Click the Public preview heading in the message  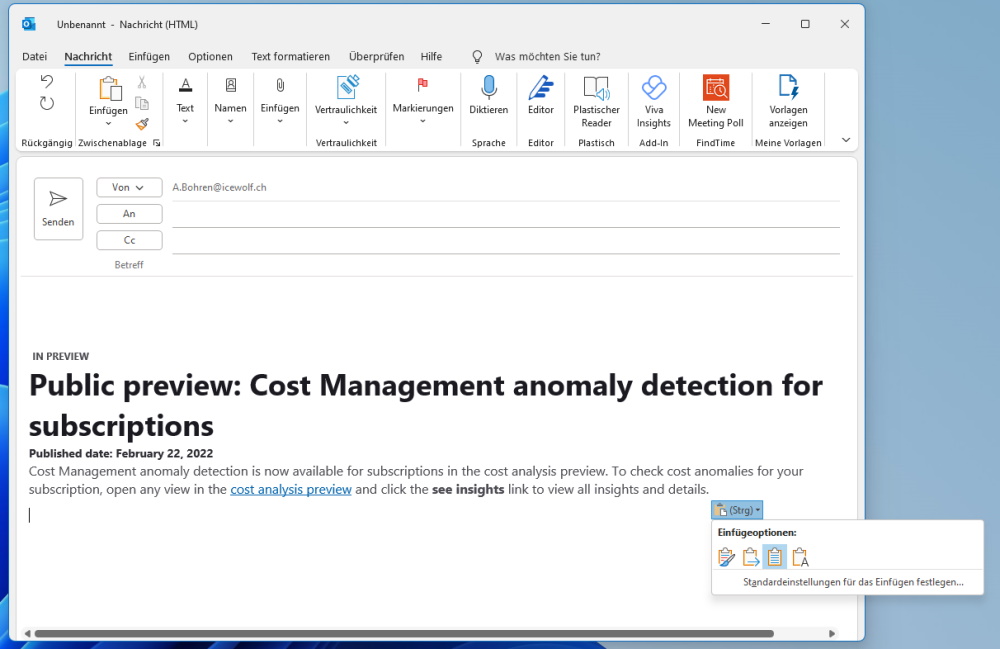click(426, 405)
